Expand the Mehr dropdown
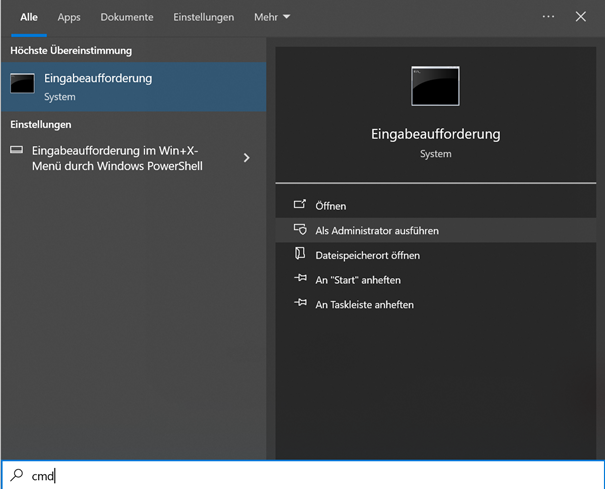605x489 pixels. click(272, 17)
